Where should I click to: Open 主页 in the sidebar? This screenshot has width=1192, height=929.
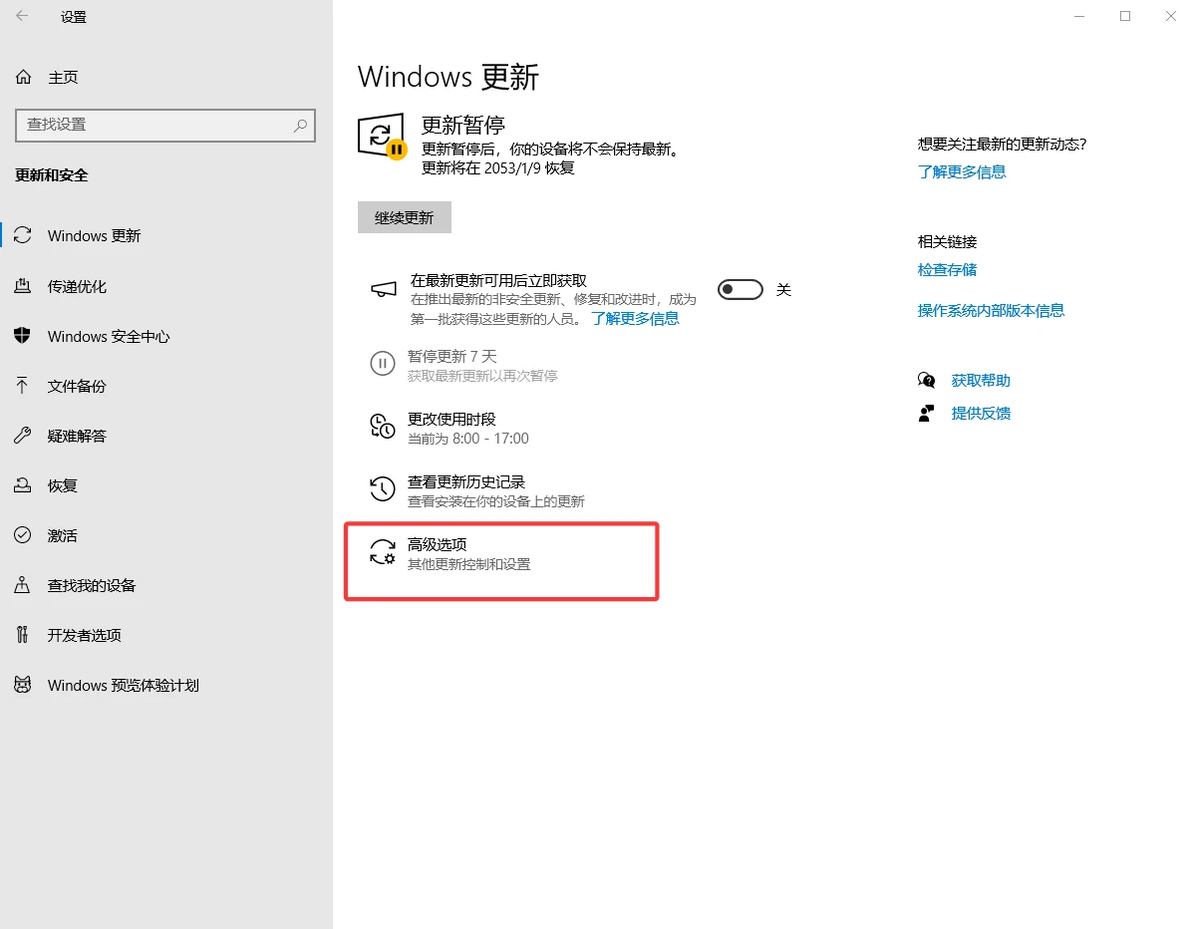coord(63,77)
